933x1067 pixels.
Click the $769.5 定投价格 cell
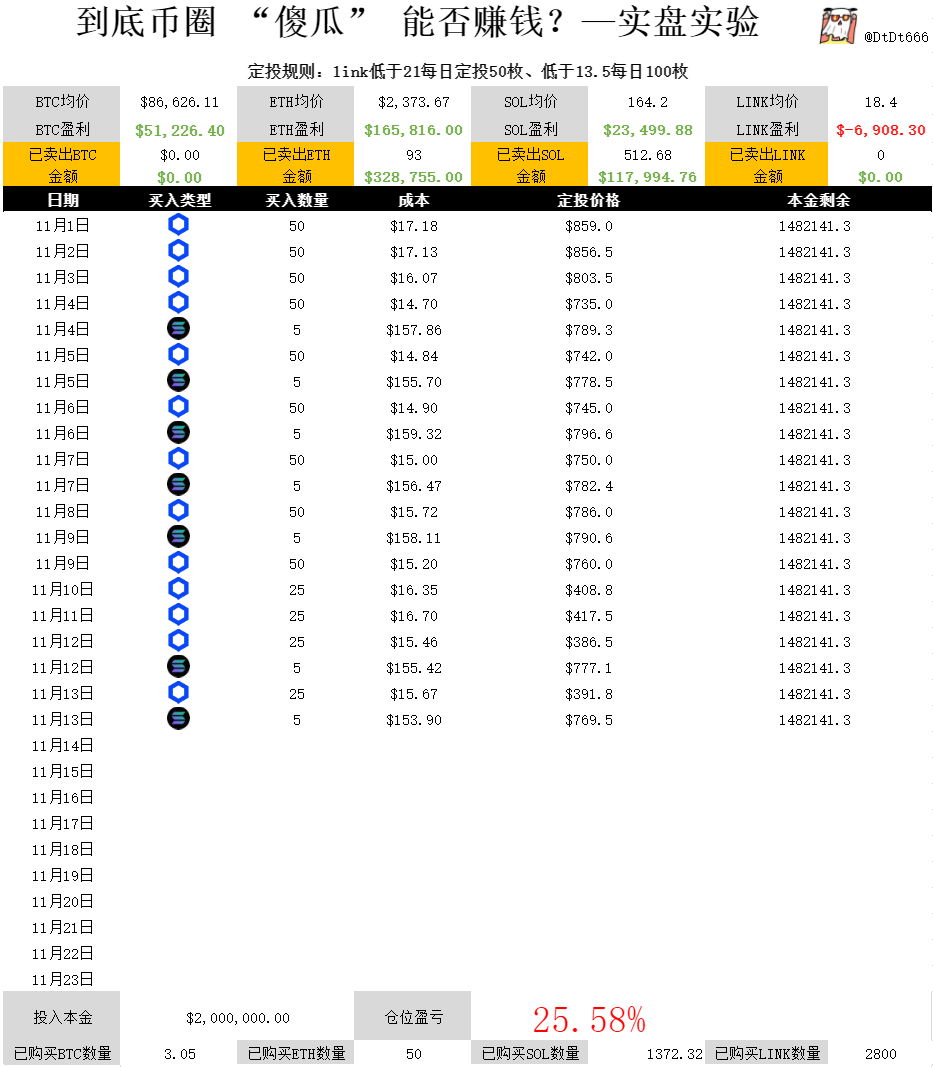point(589,720)
